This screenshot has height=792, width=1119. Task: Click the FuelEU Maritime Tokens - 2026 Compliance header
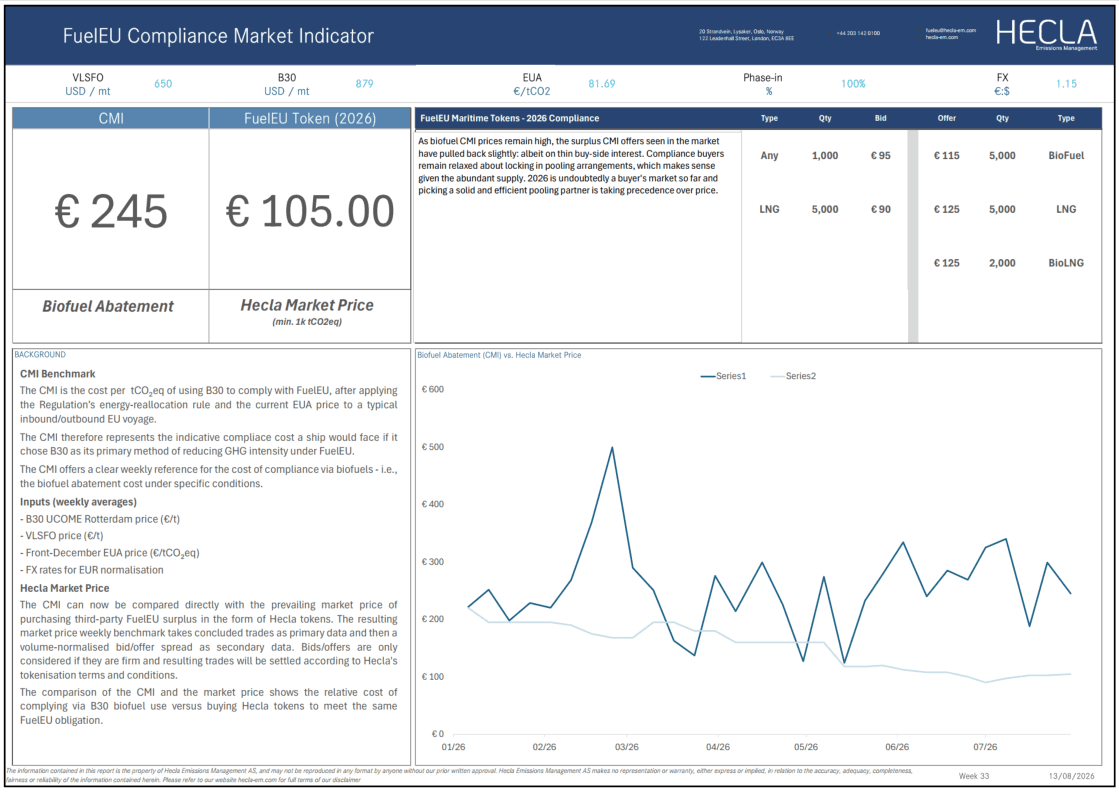click(510, 118)
